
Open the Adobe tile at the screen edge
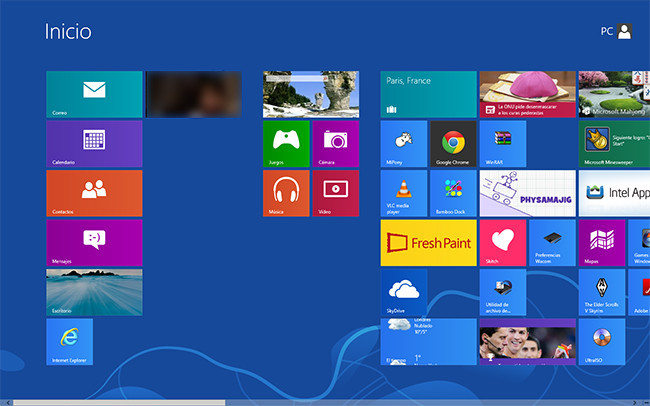click(639, 292)
